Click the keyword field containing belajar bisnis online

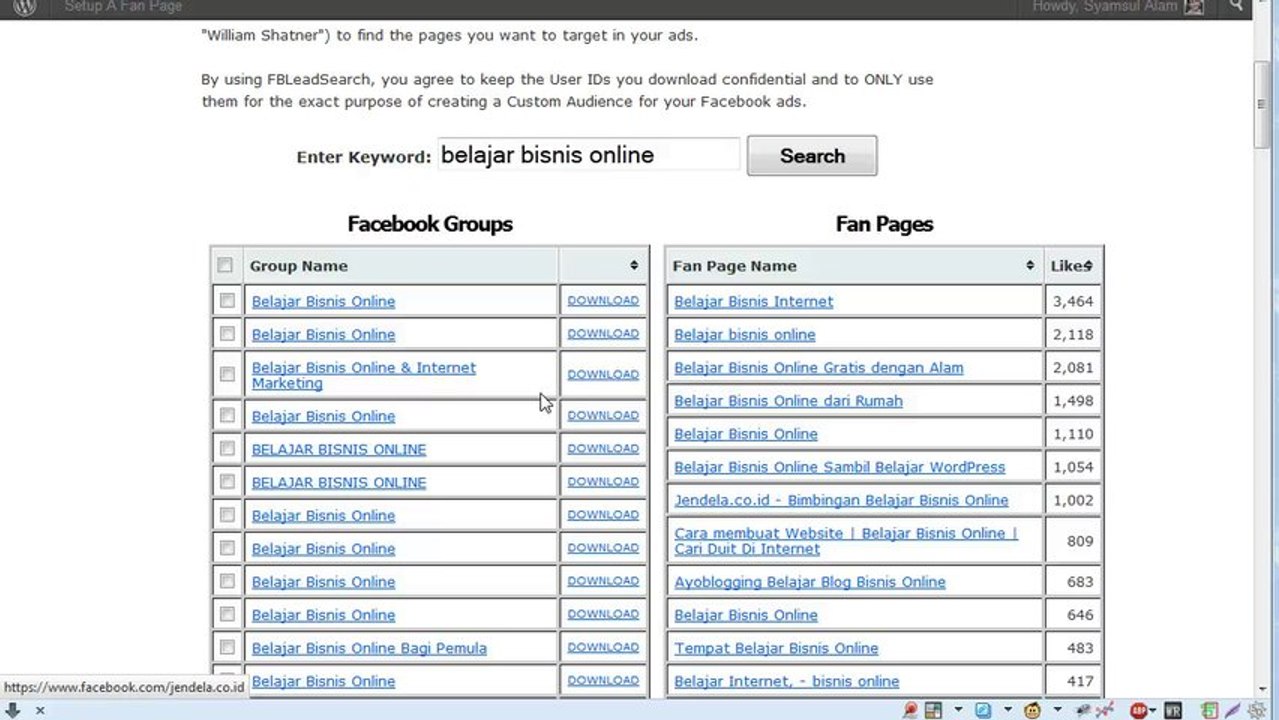pos(589,155)
